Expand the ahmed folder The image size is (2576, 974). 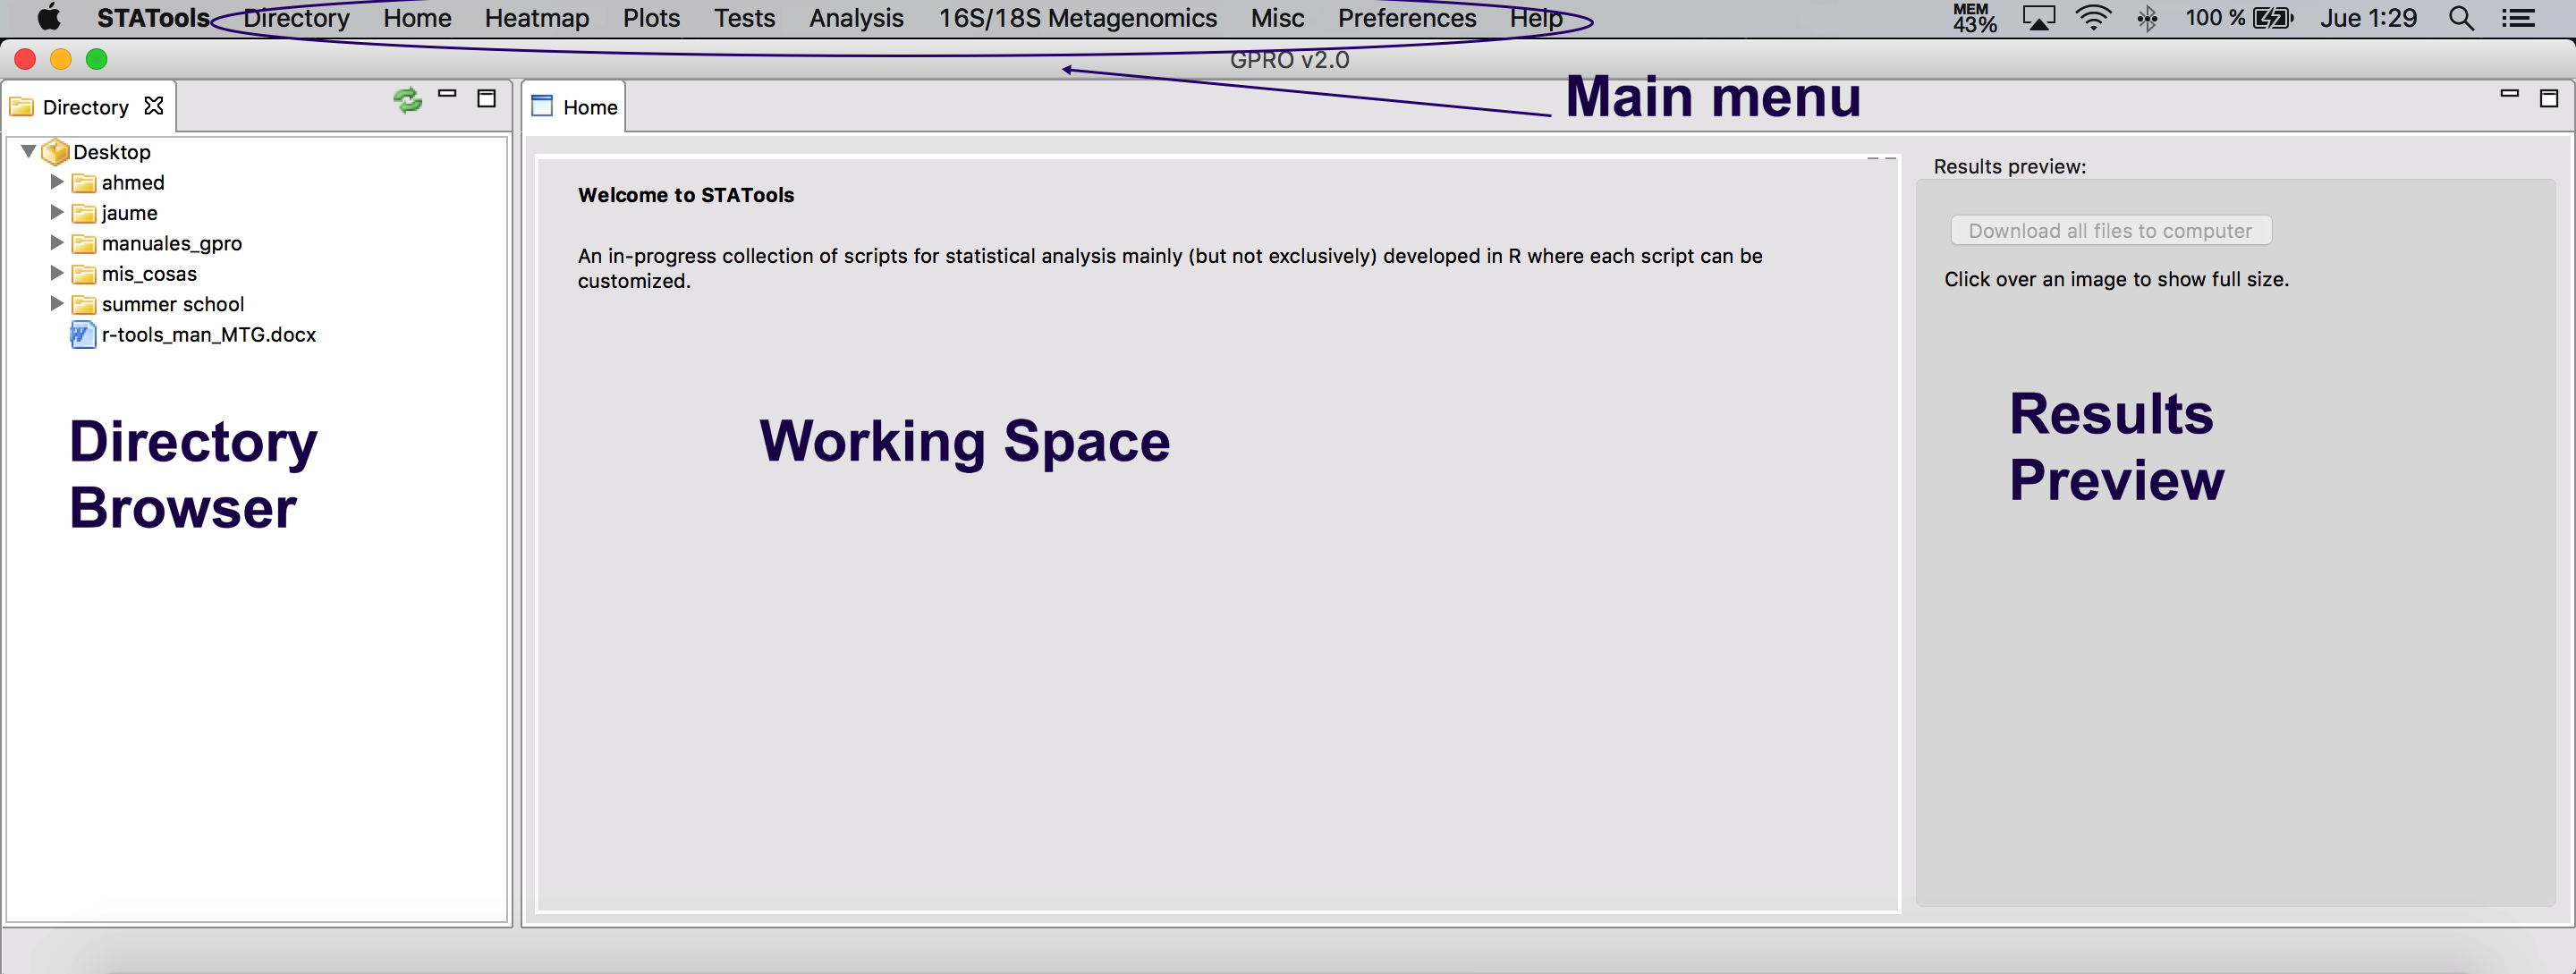[x=57, y=182]
